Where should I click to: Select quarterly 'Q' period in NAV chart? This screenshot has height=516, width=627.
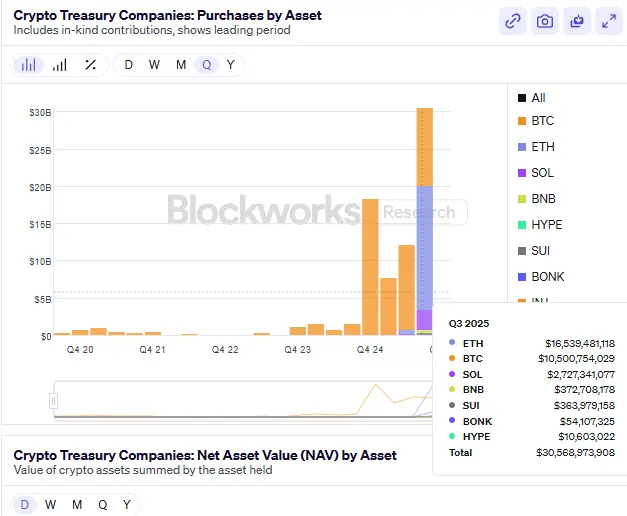click(101, 504)
